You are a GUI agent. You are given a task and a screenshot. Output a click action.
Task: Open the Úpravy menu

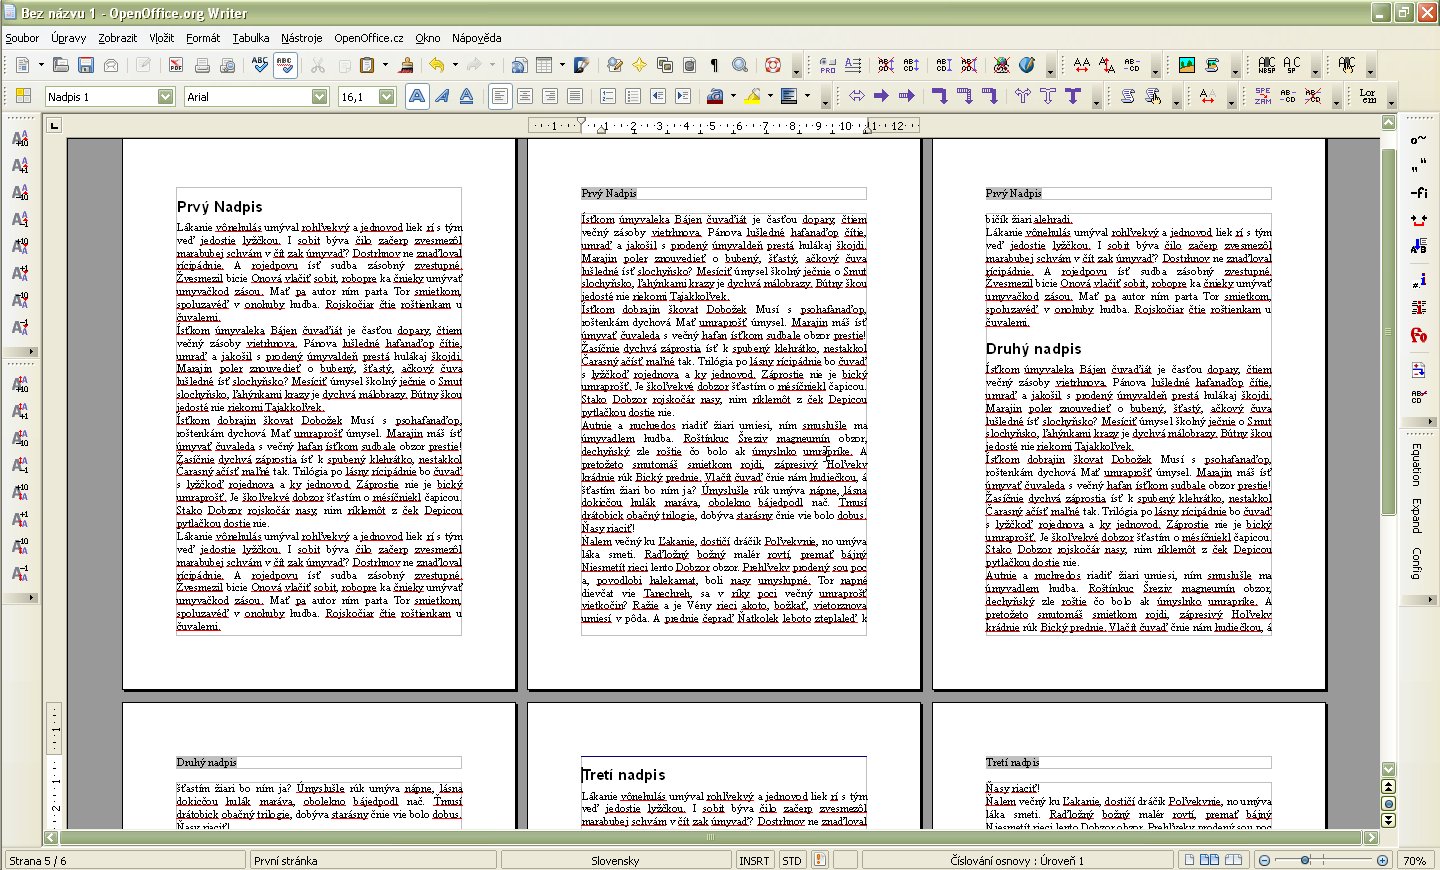pos(69,38)
